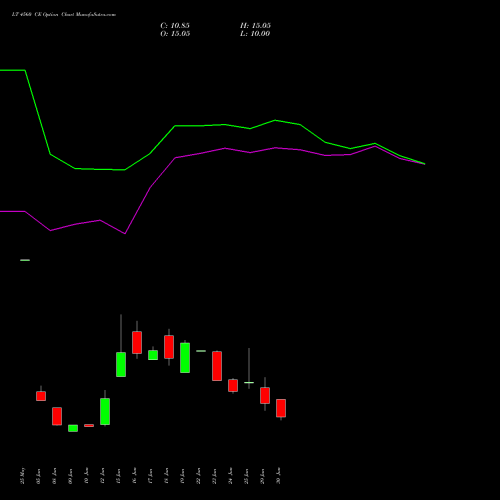
Task: Click the high value H: 15.05
Action: [255, 26]
